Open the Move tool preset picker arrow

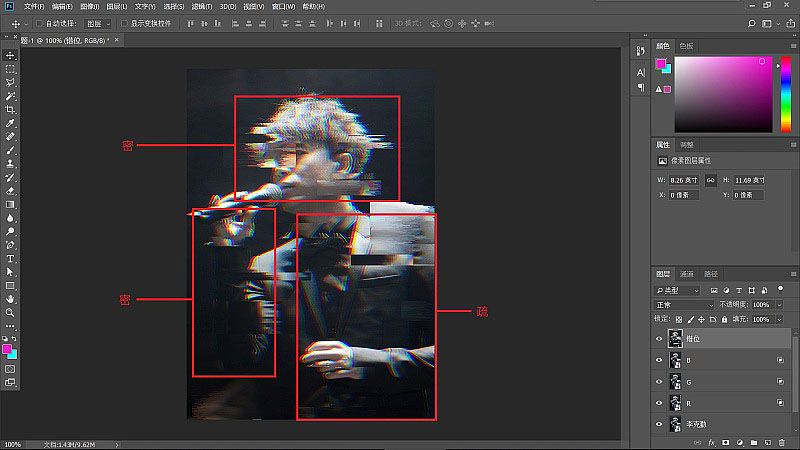[x=26, y=24]
